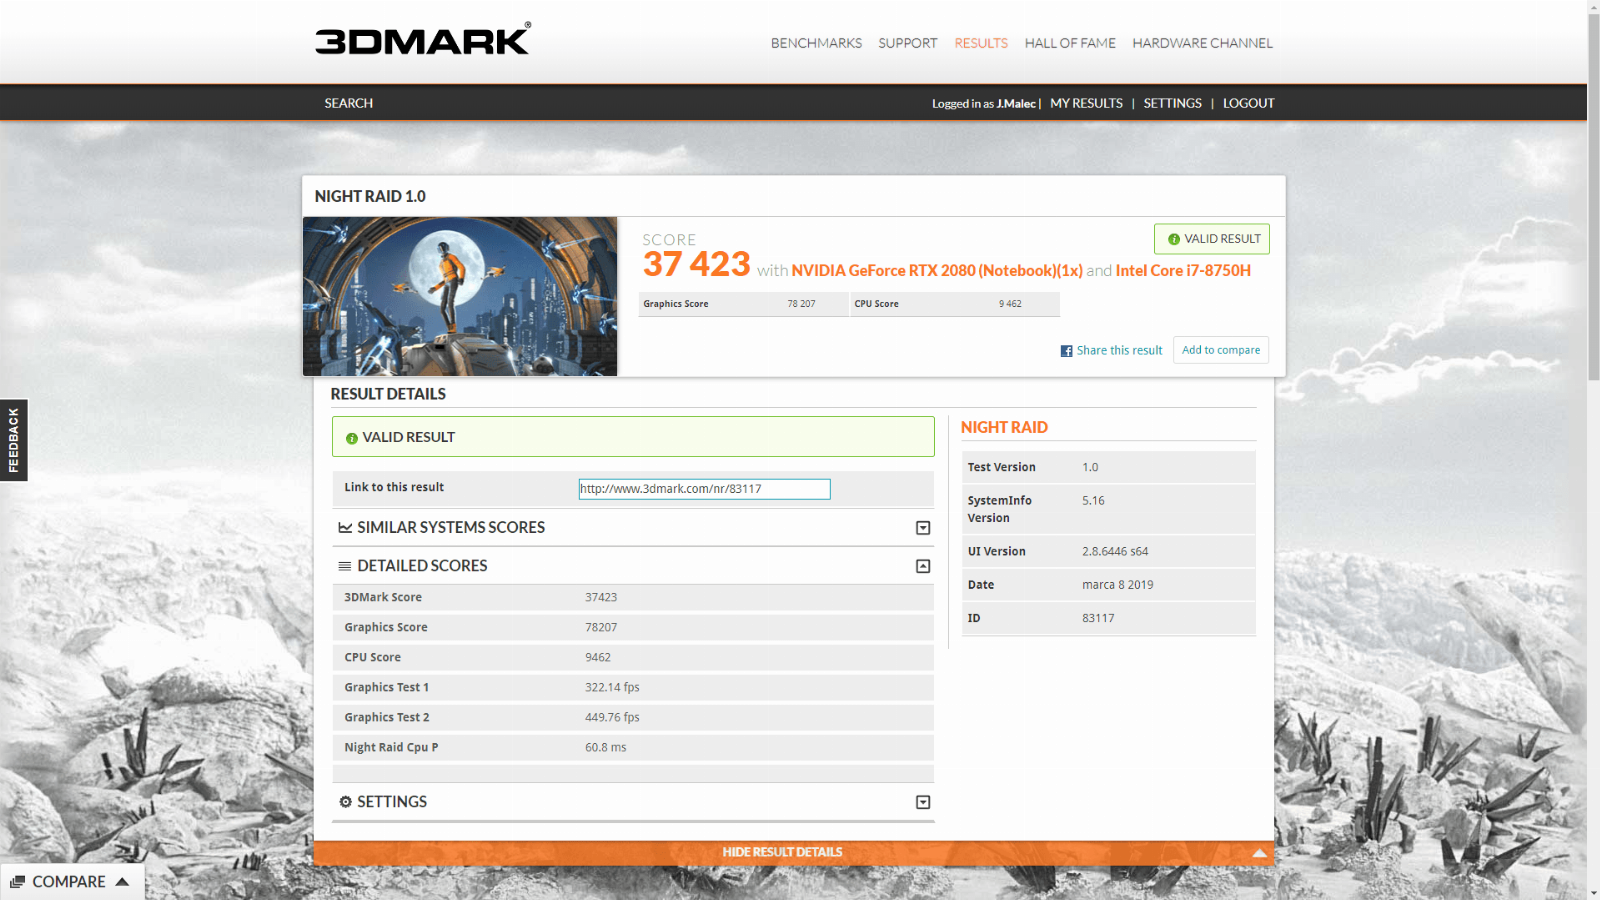The width and height of the screenshot is (1600, 900).
Task: Click Test Version value 1.0
Action: (x=1090, y=468)
